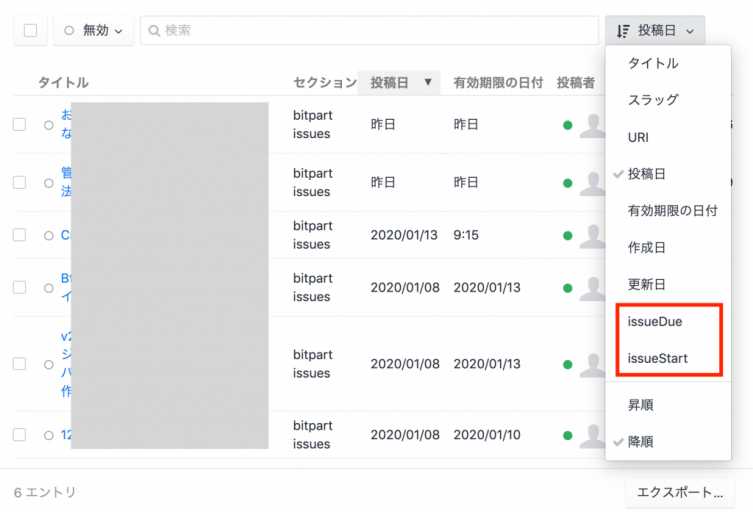Click the エクスポート export button
753x512 pixels.
pyautogui.click(x=679, y=492)
